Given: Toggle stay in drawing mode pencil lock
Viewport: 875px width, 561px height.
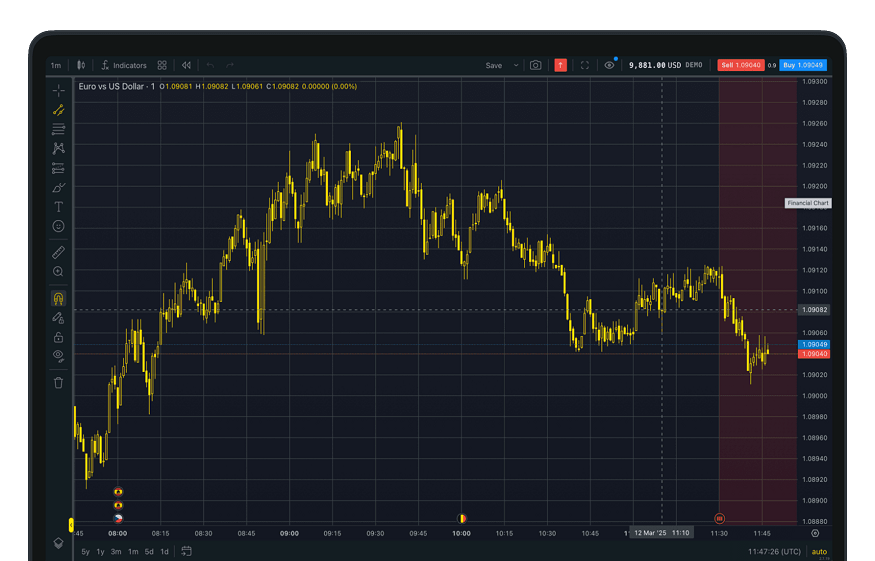Looking at the screenshot, I should click(59, 318).
